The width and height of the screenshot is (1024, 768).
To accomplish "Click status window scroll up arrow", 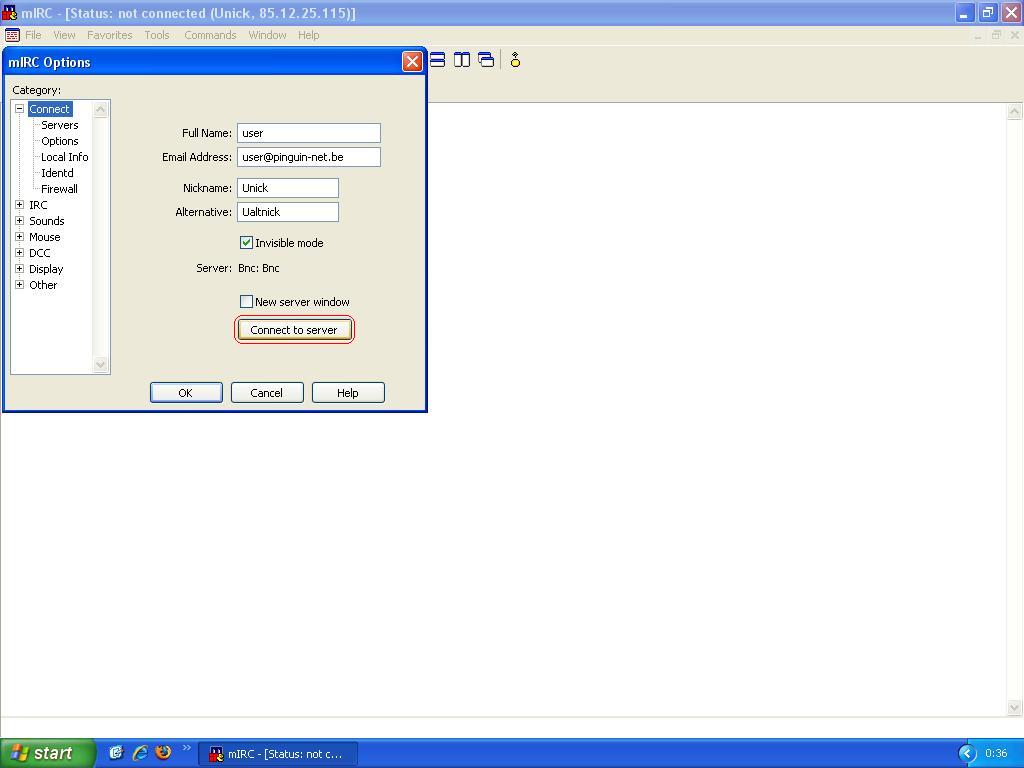I will 1014,112.
